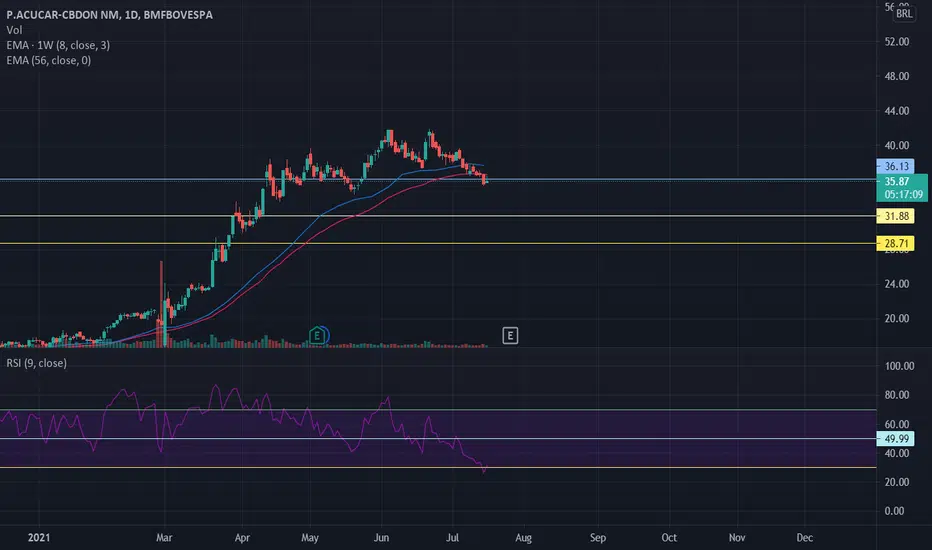
Task: Click the 52.00 price scale value
Action: tap(897, 42)
